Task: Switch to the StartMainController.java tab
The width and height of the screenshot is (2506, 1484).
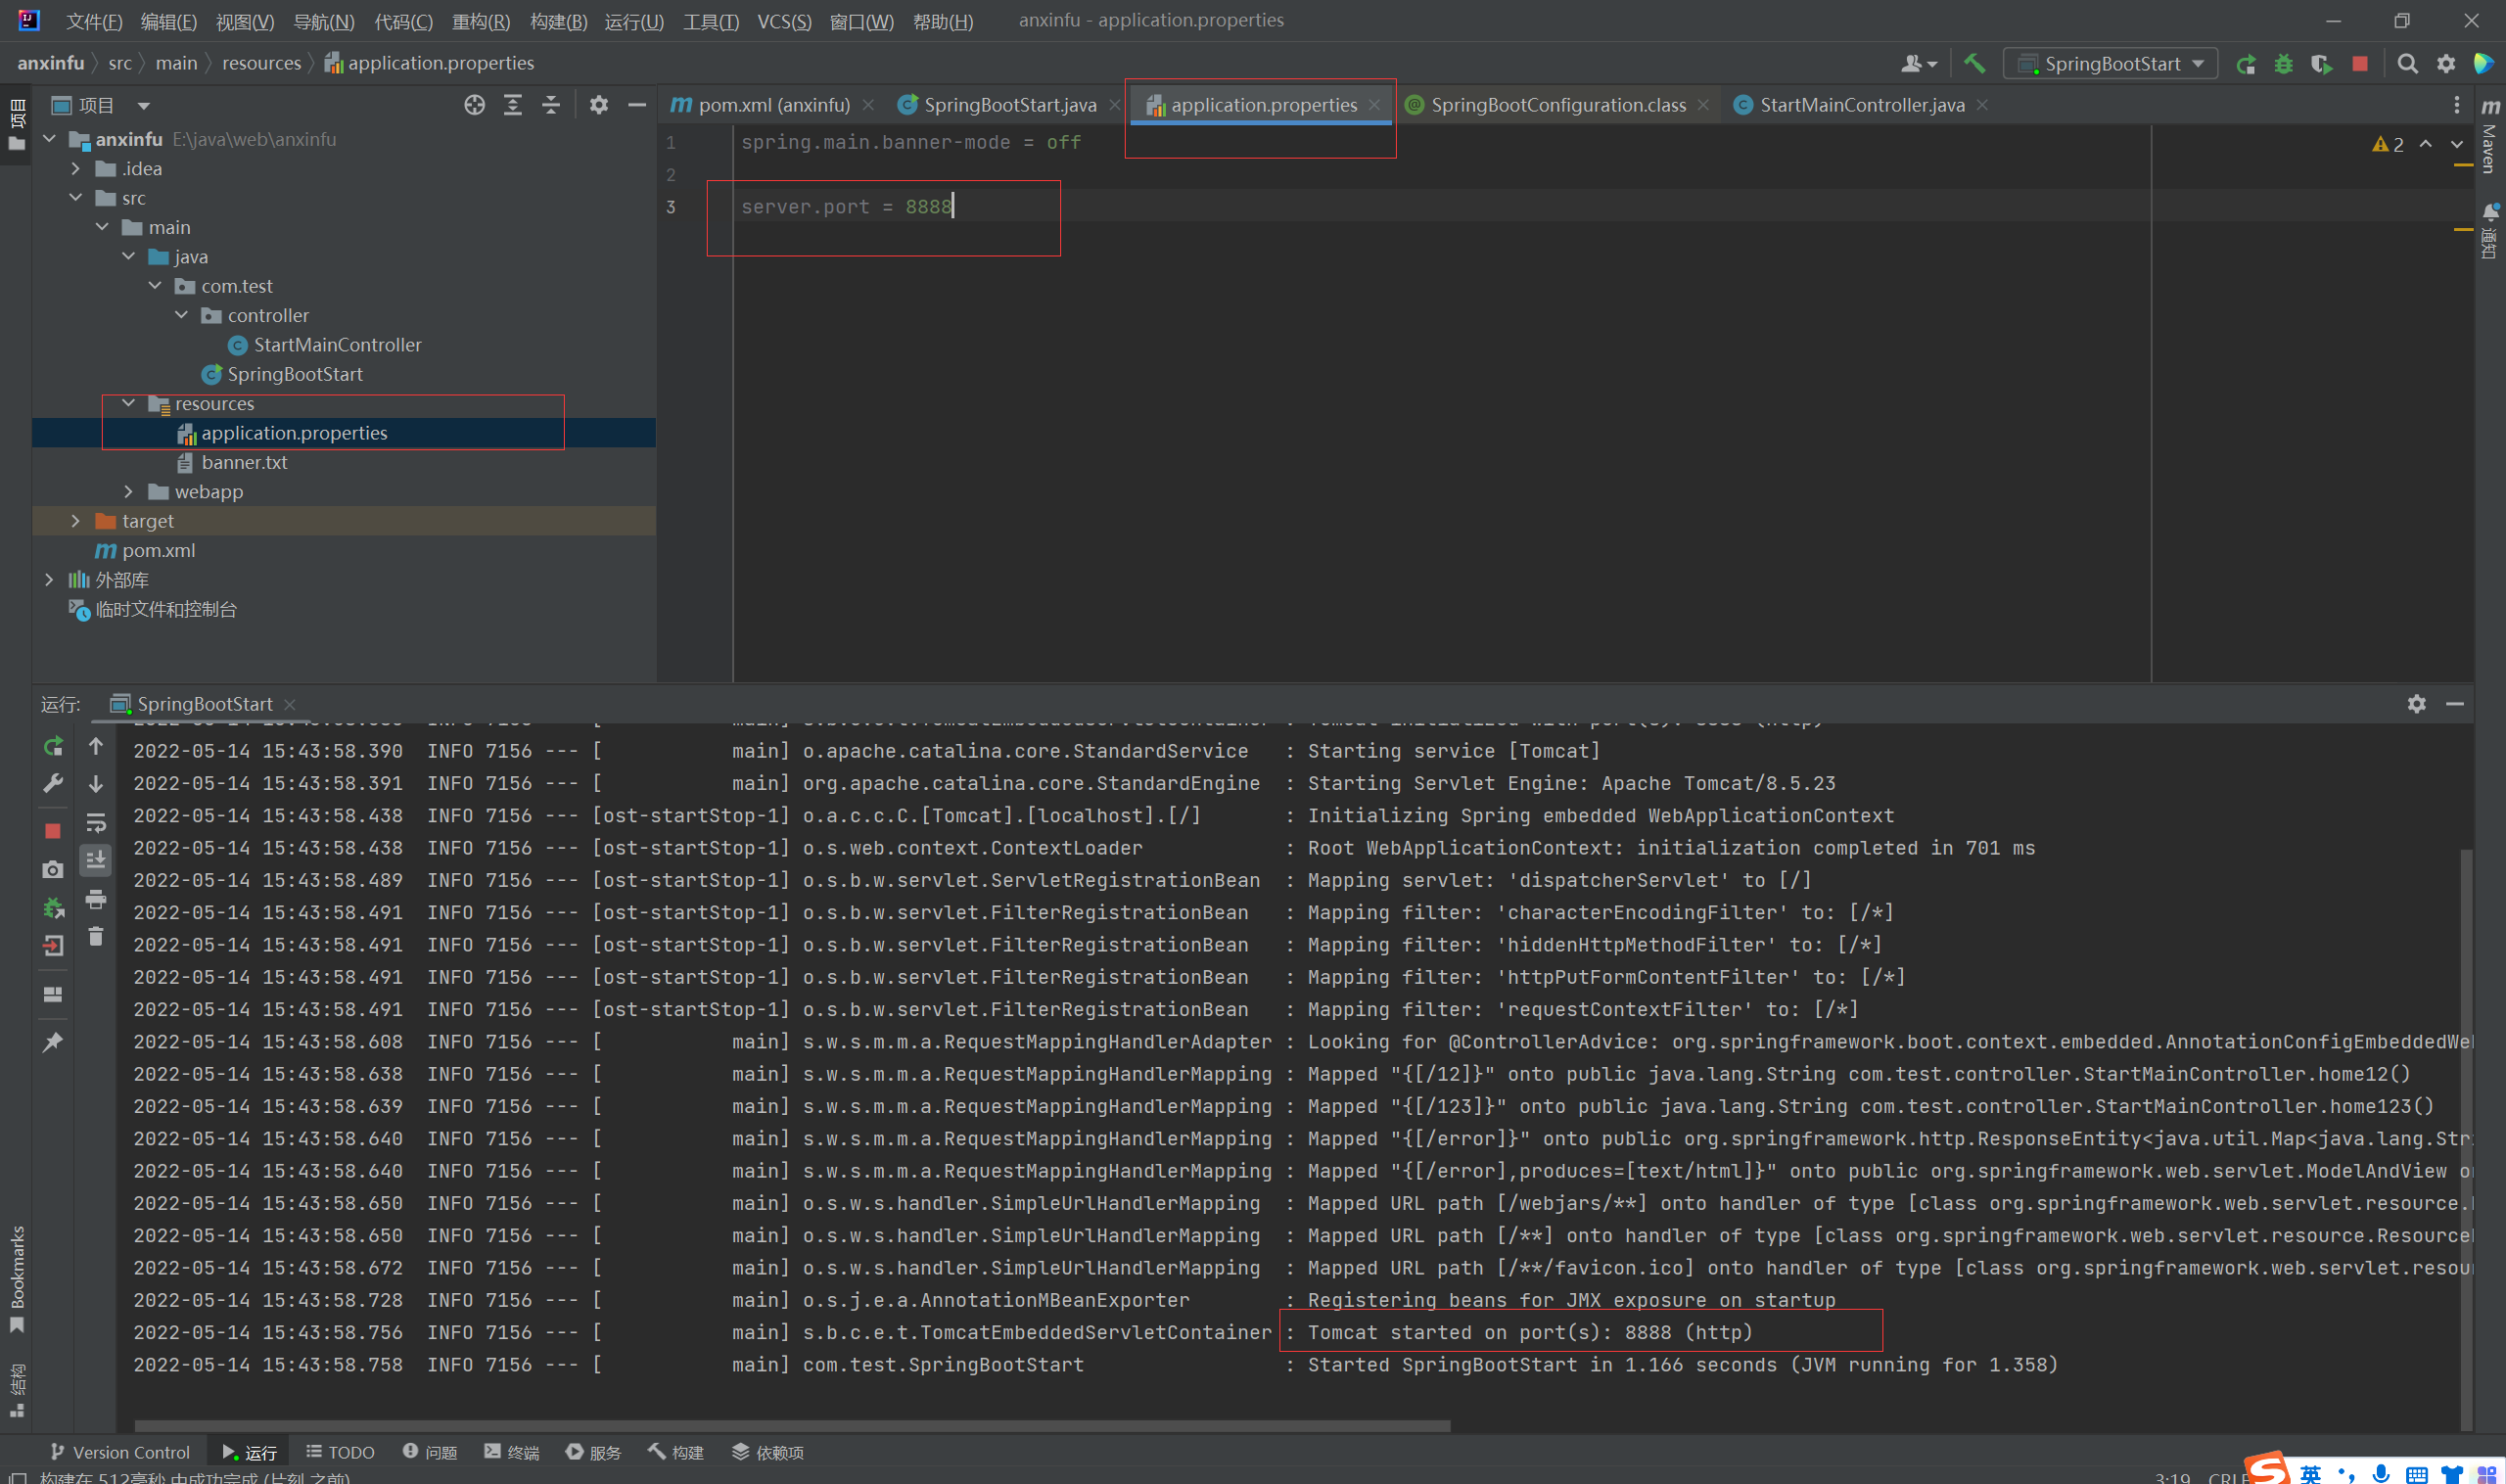Action: coord(1861,105)
